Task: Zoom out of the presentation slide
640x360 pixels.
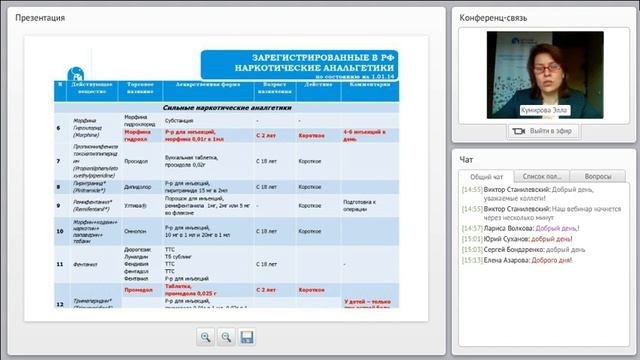Action: (x=226, y=337)
